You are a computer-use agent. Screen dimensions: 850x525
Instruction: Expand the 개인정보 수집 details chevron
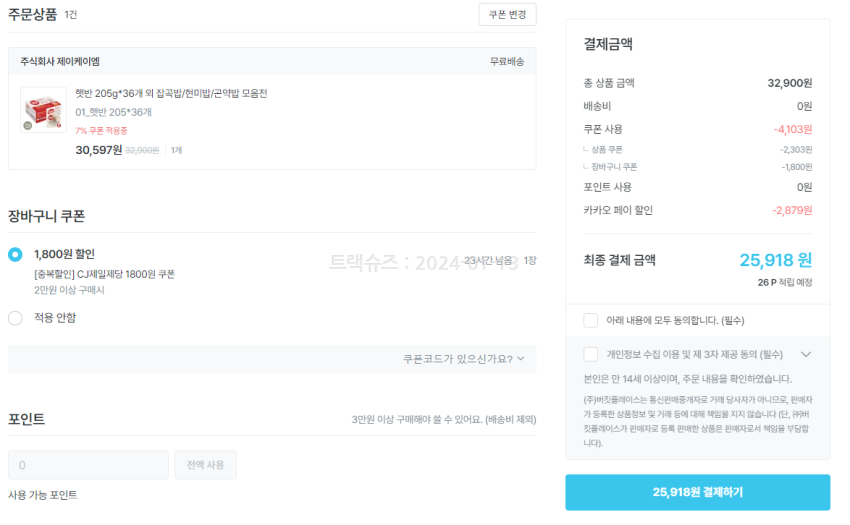tap(806, 354)
